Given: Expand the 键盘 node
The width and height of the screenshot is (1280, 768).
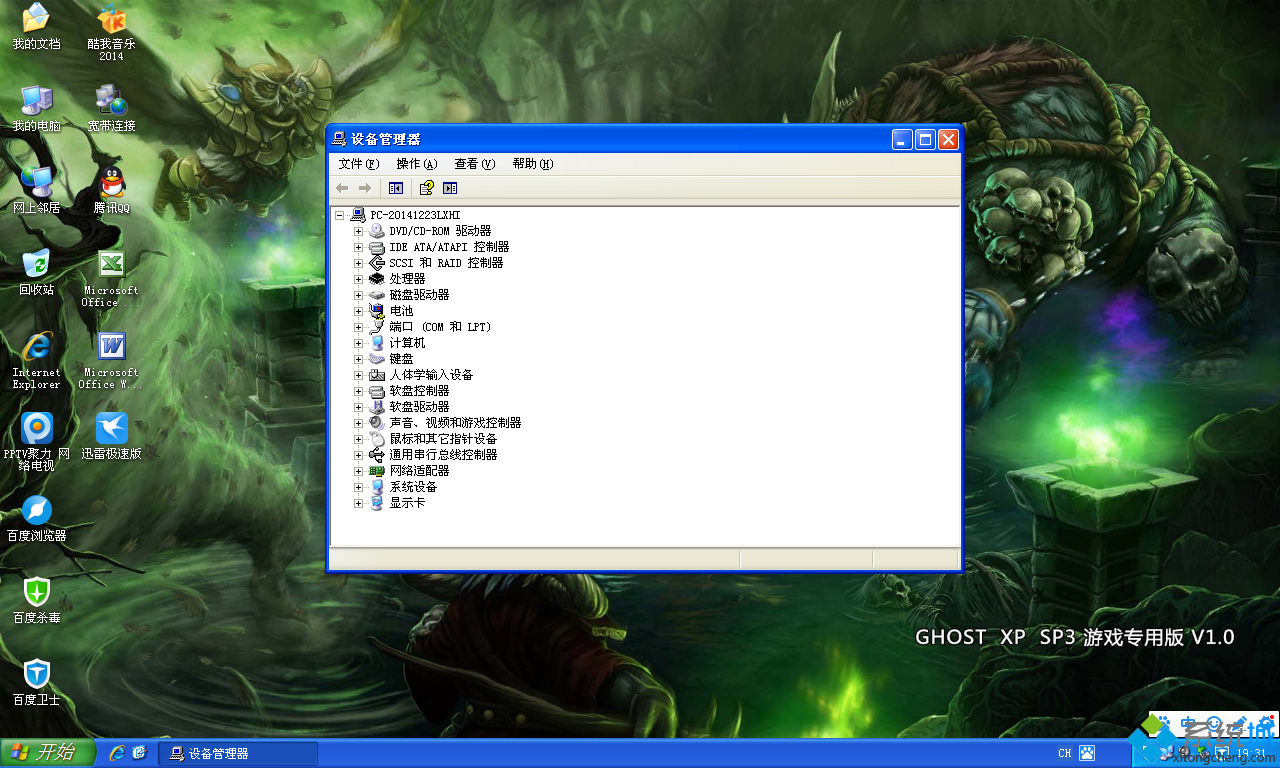Looking at the screenshot, I should click(359, 359).
